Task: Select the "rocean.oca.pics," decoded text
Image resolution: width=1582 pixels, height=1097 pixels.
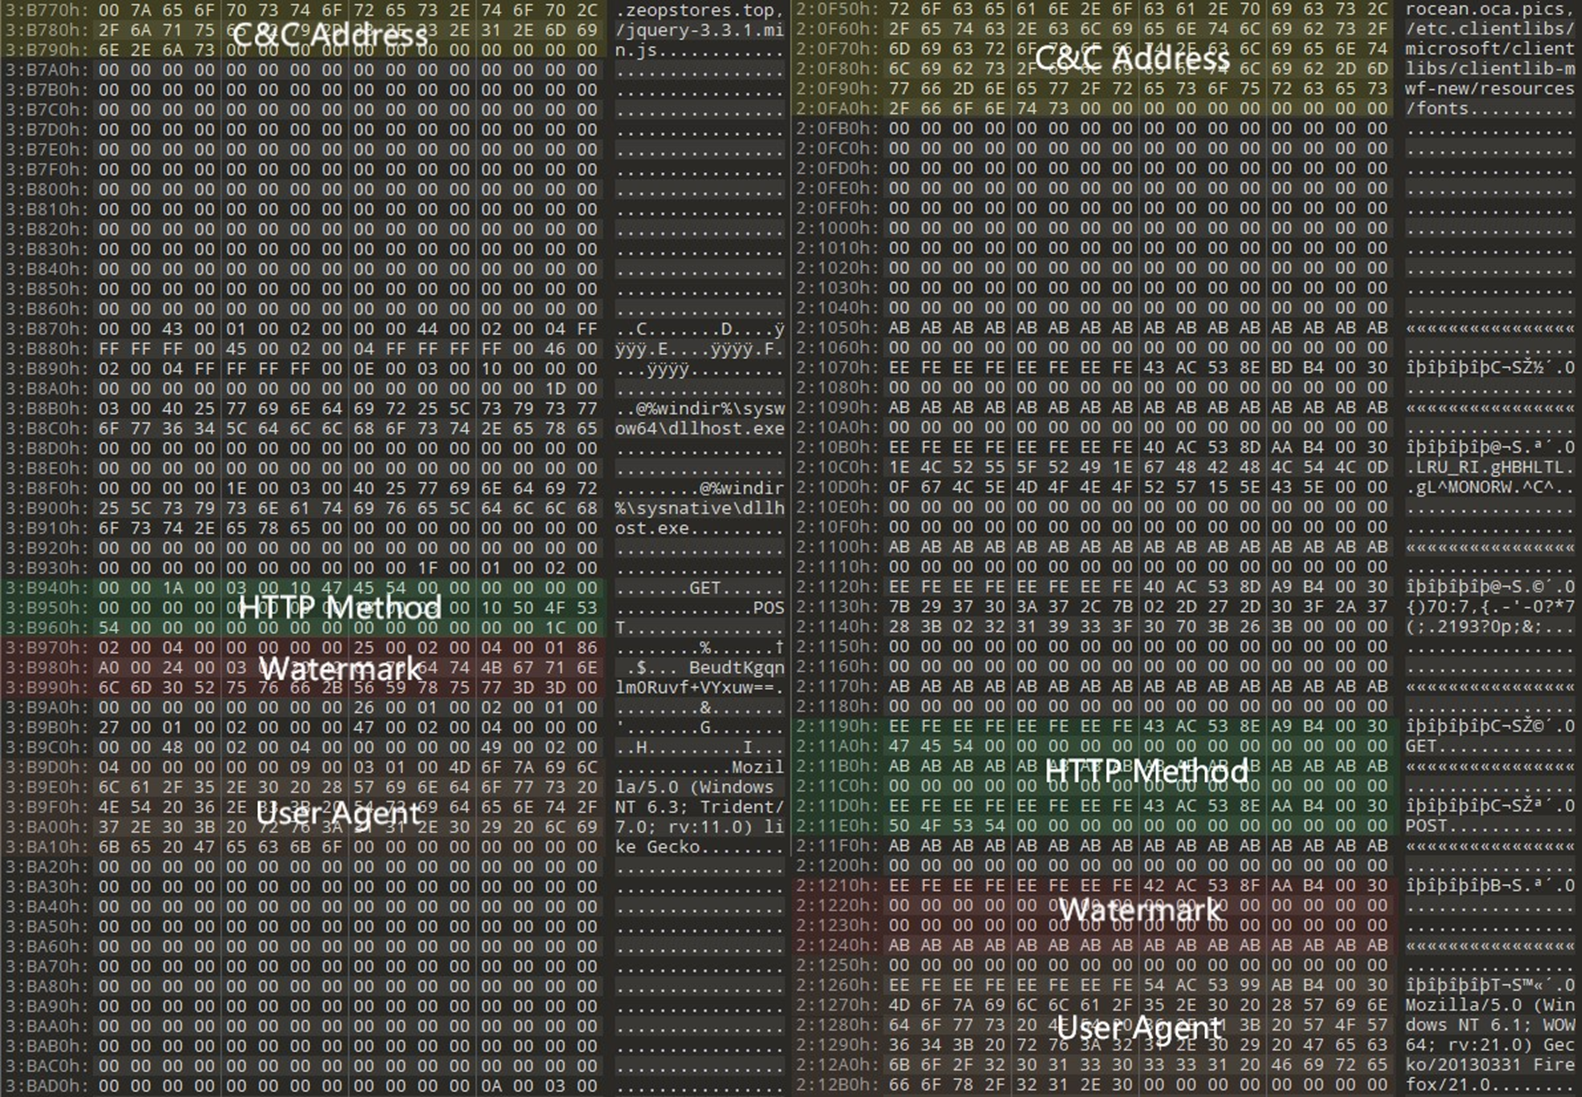Action: point(1489,9)
